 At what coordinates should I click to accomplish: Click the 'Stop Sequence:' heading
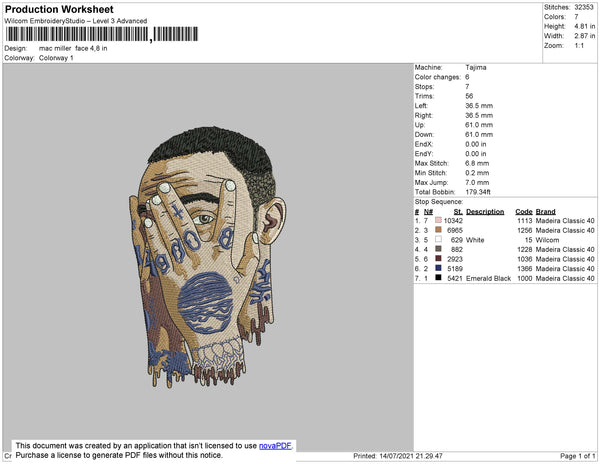[x=439, y=202]
